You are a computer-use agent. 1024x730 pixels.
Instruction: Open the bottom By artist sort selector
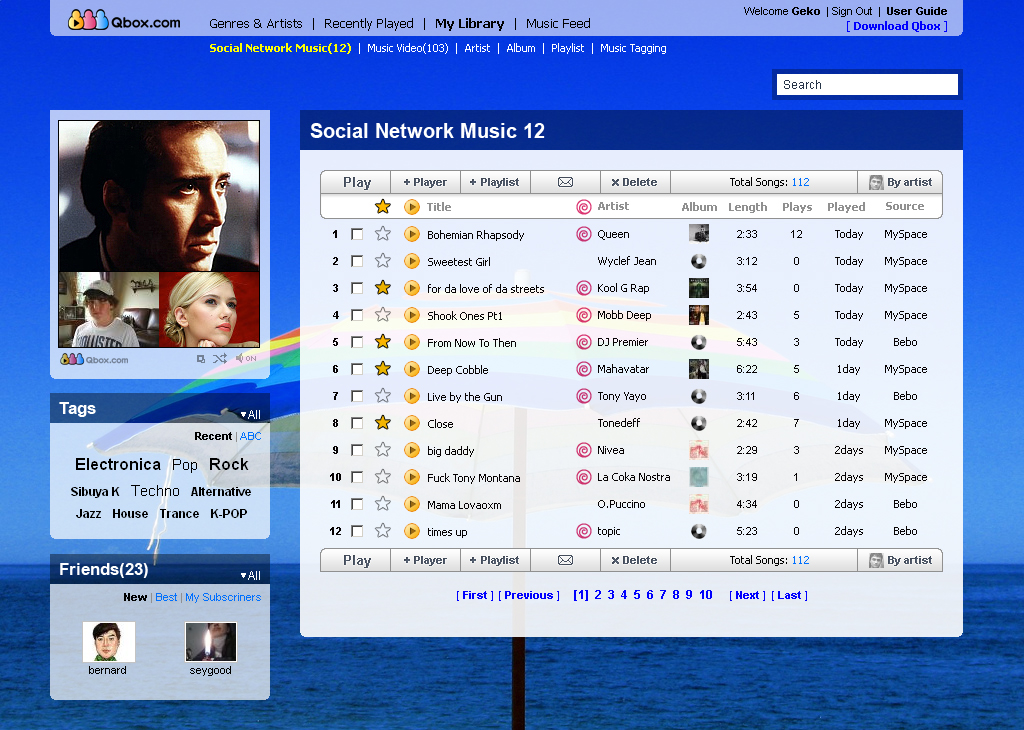(x=900, y=560)
